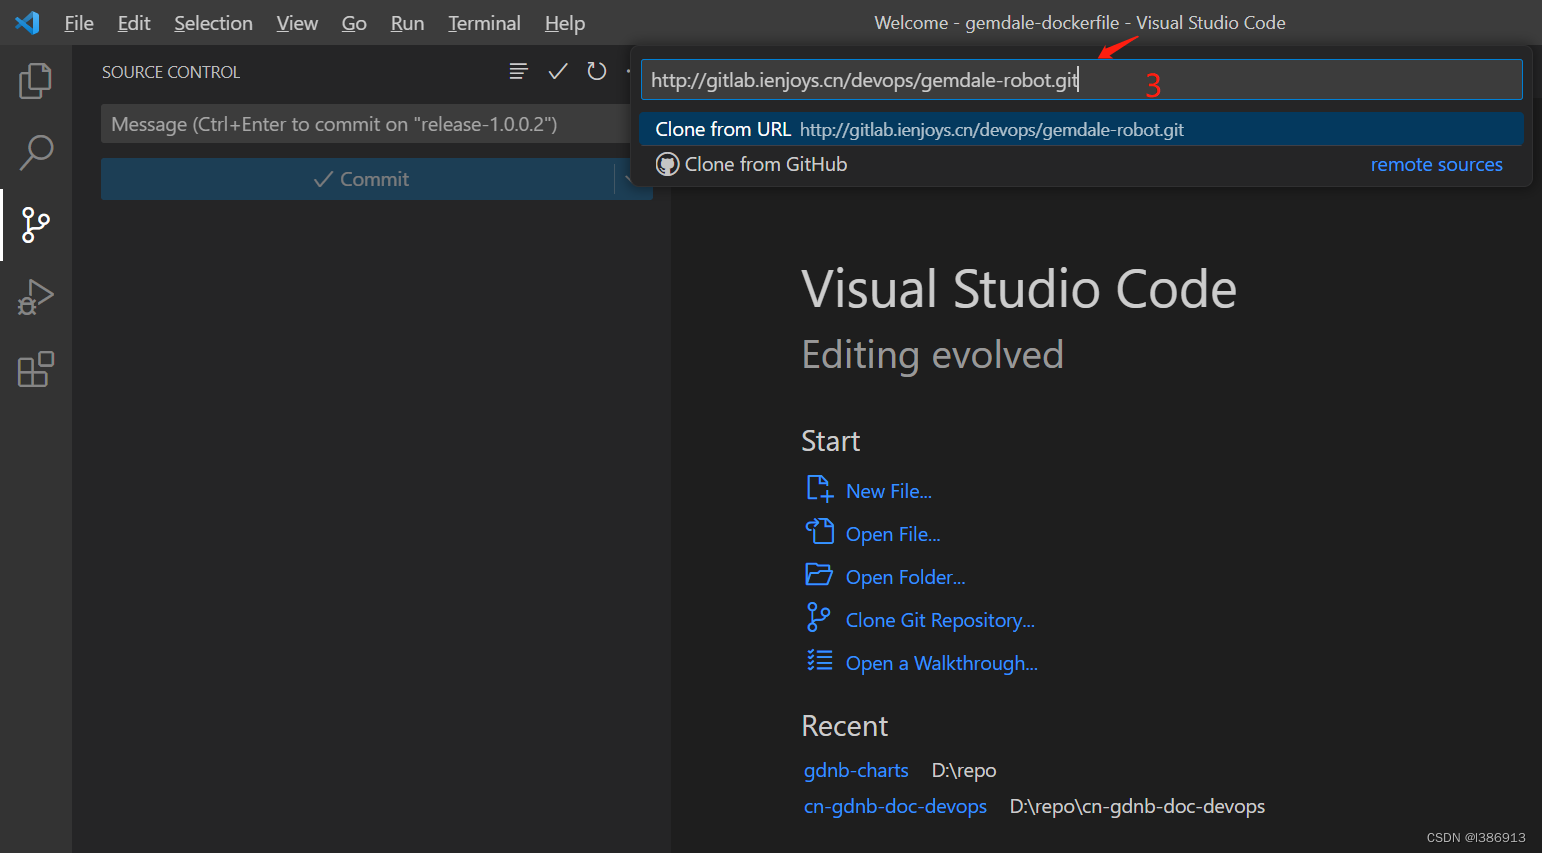Open the Run and Debug view
The width and height of the screenshot is (1542, 853).
(35, 296)
